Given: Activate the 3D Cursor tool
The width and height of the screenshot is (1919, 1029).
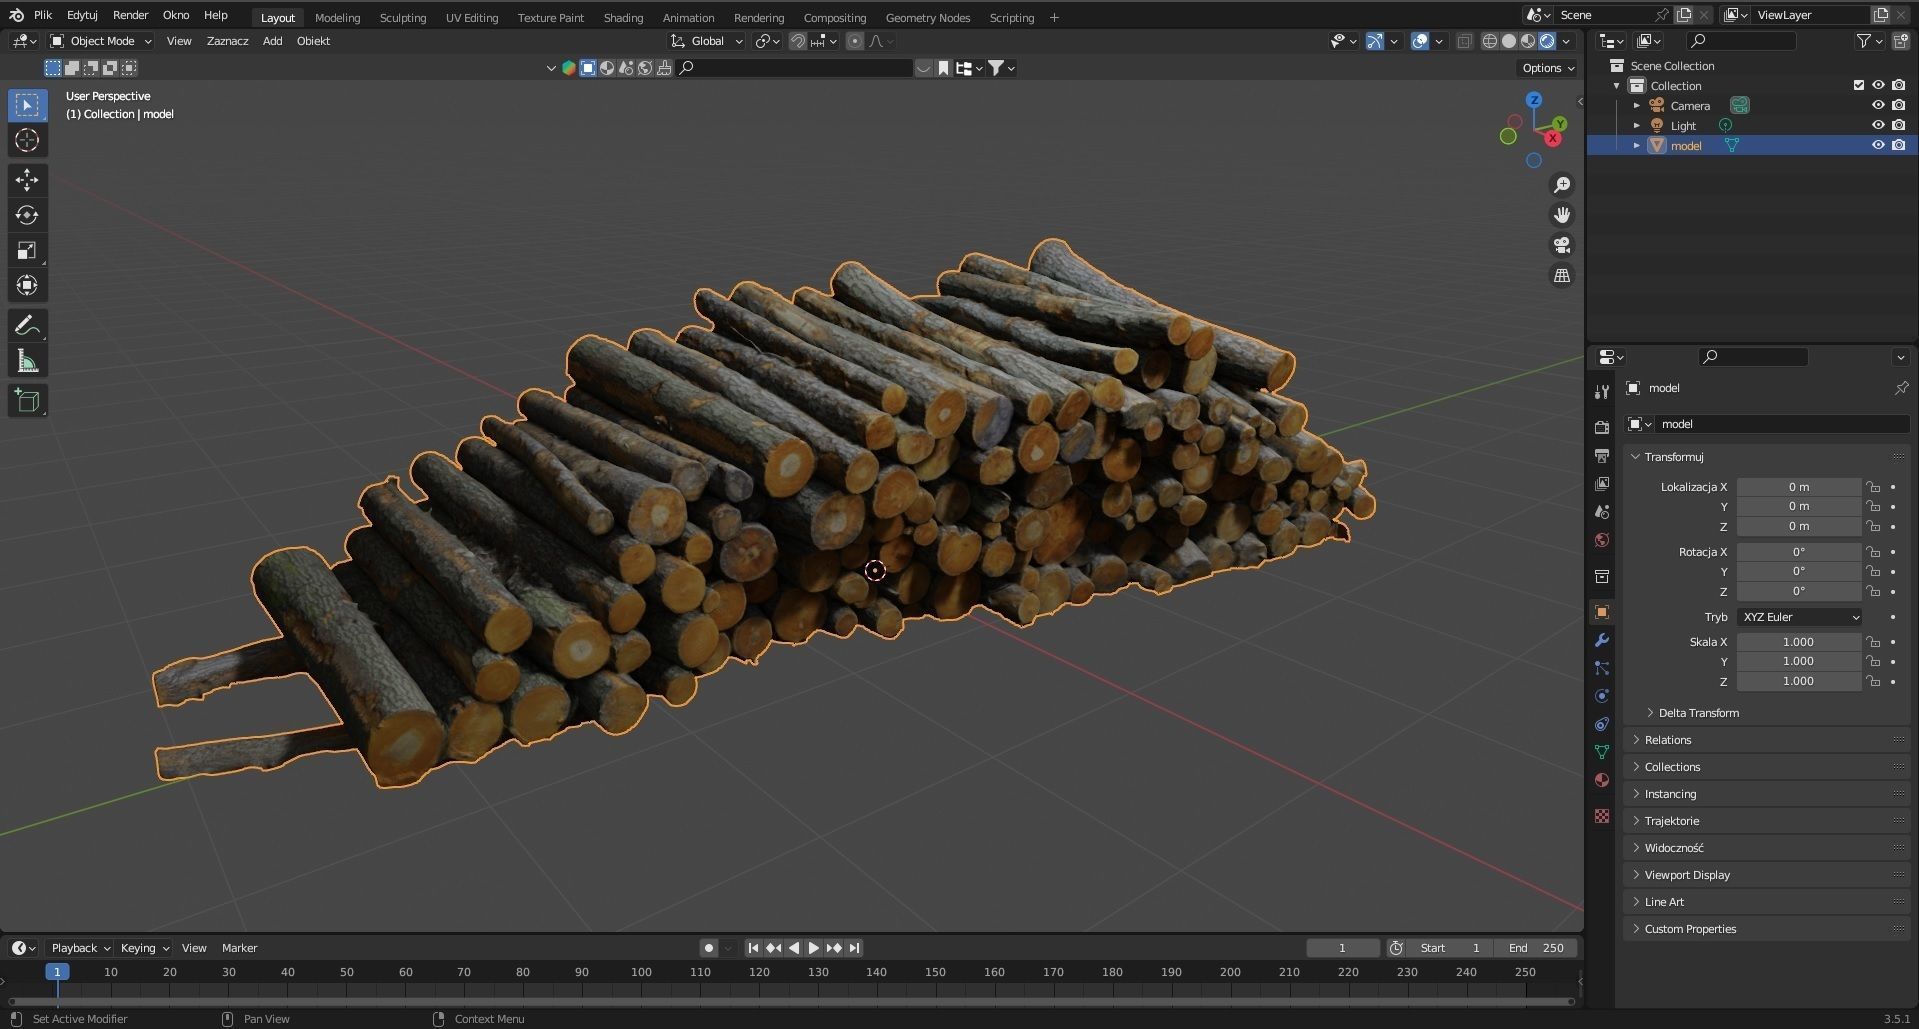Looking at the screenshot, I should click(27, 140).
